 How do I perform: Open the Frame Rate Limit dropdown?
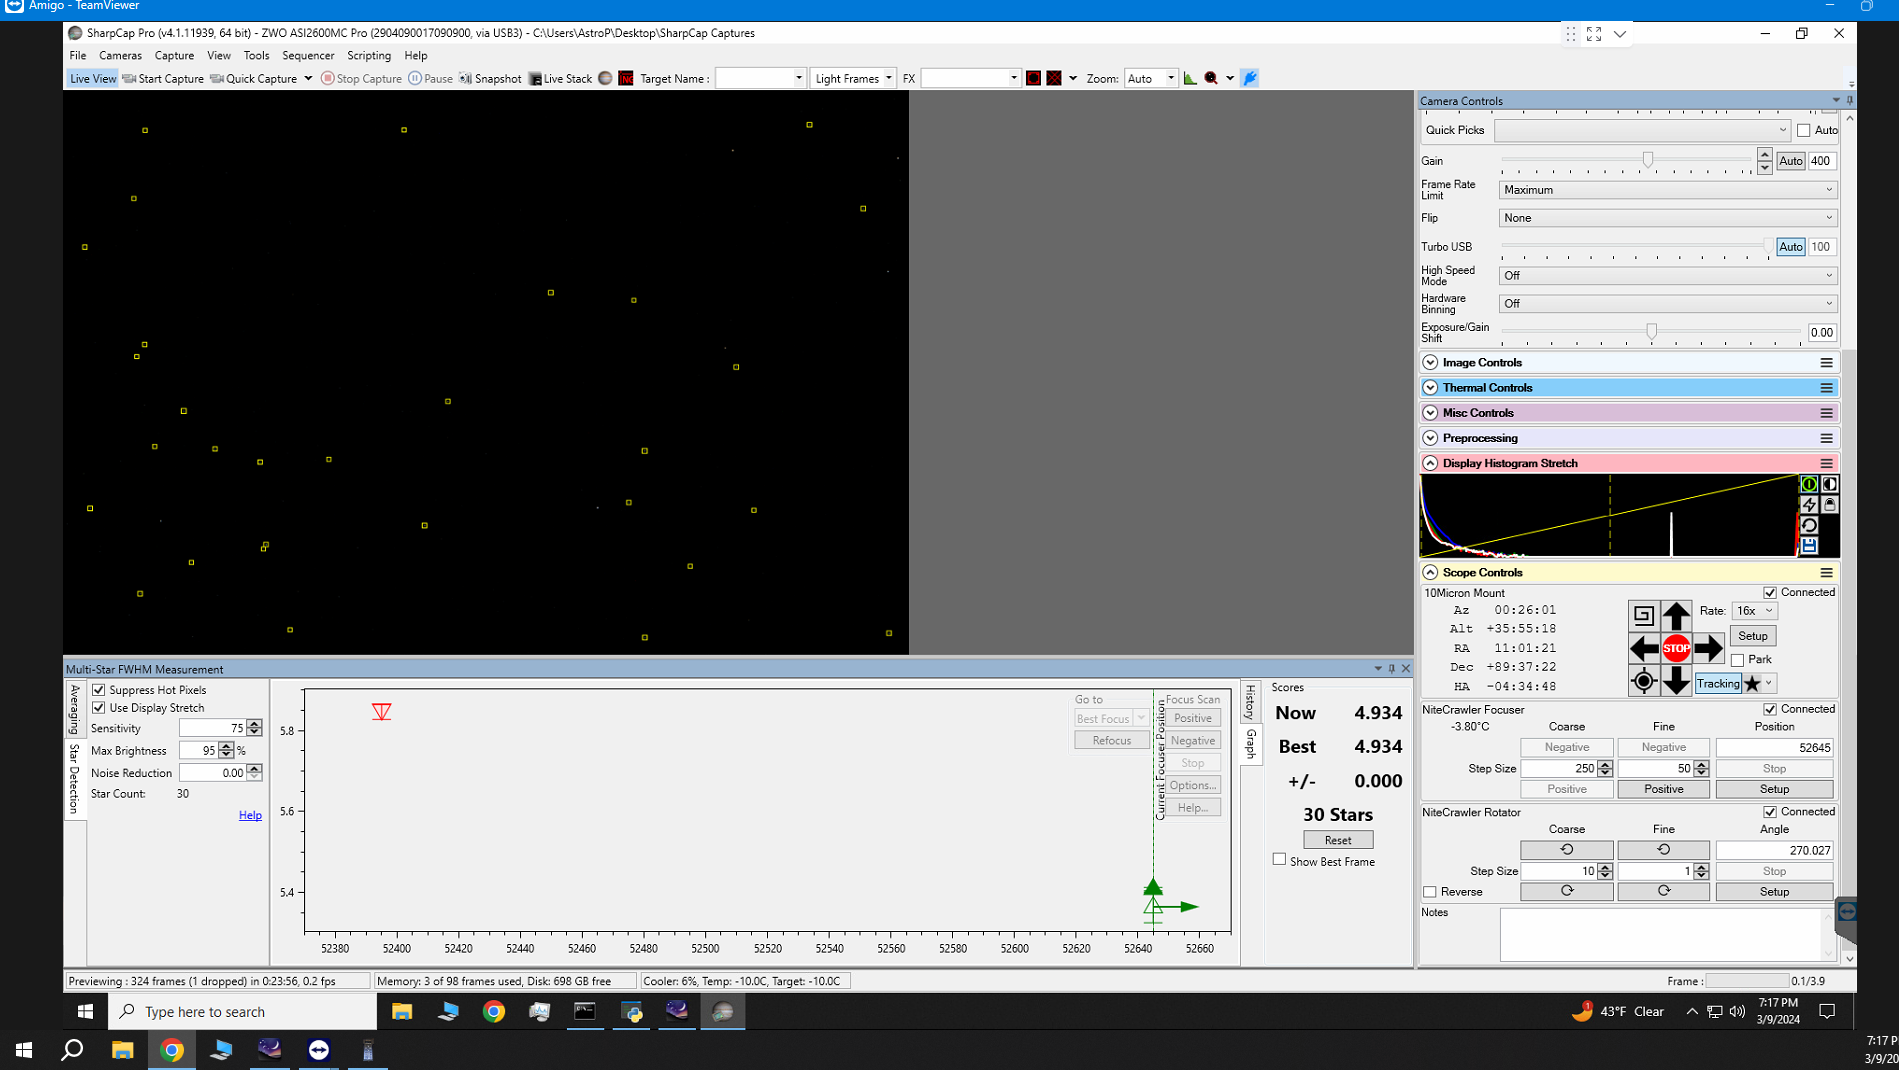tap(1668, 190)
